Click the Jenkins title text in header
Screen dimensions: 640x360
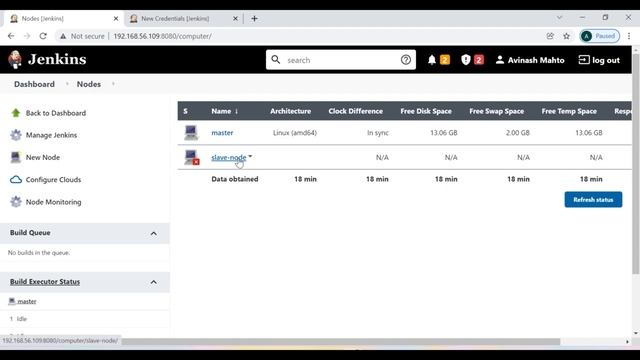(x=57, y=60)
